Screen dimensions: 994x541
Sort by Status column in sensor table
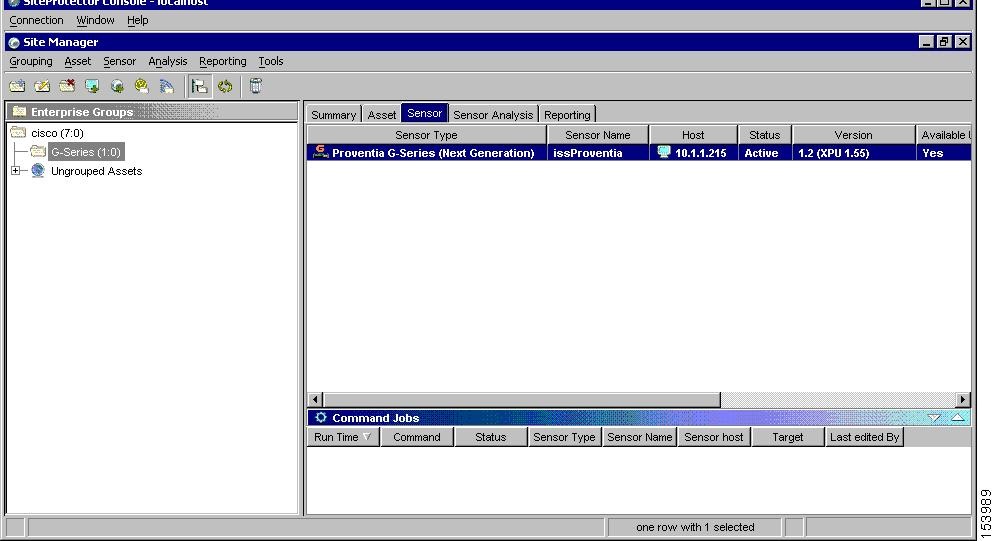pyautogui.click(x=765, y=135)
